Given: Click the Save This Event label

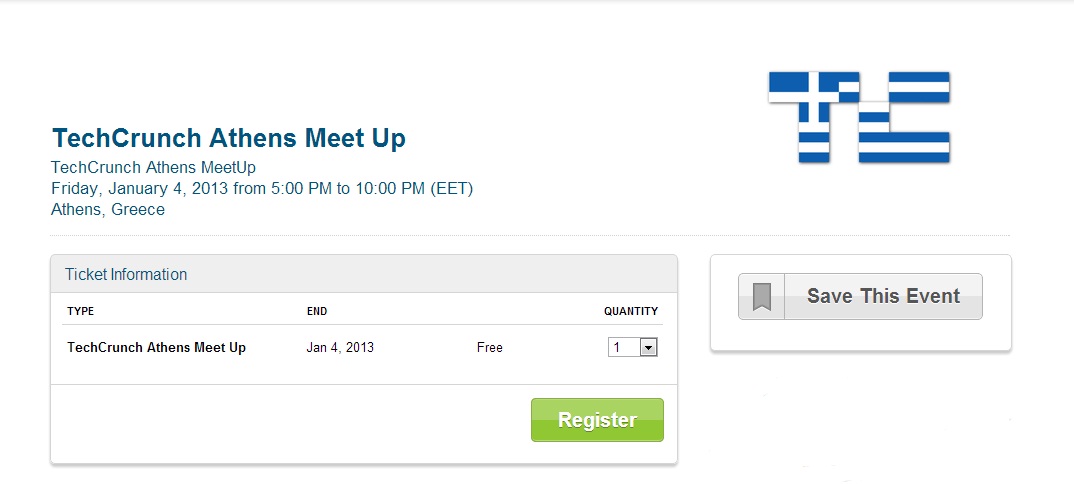Looking at the screenshot, I should click(x=883, y=296).
